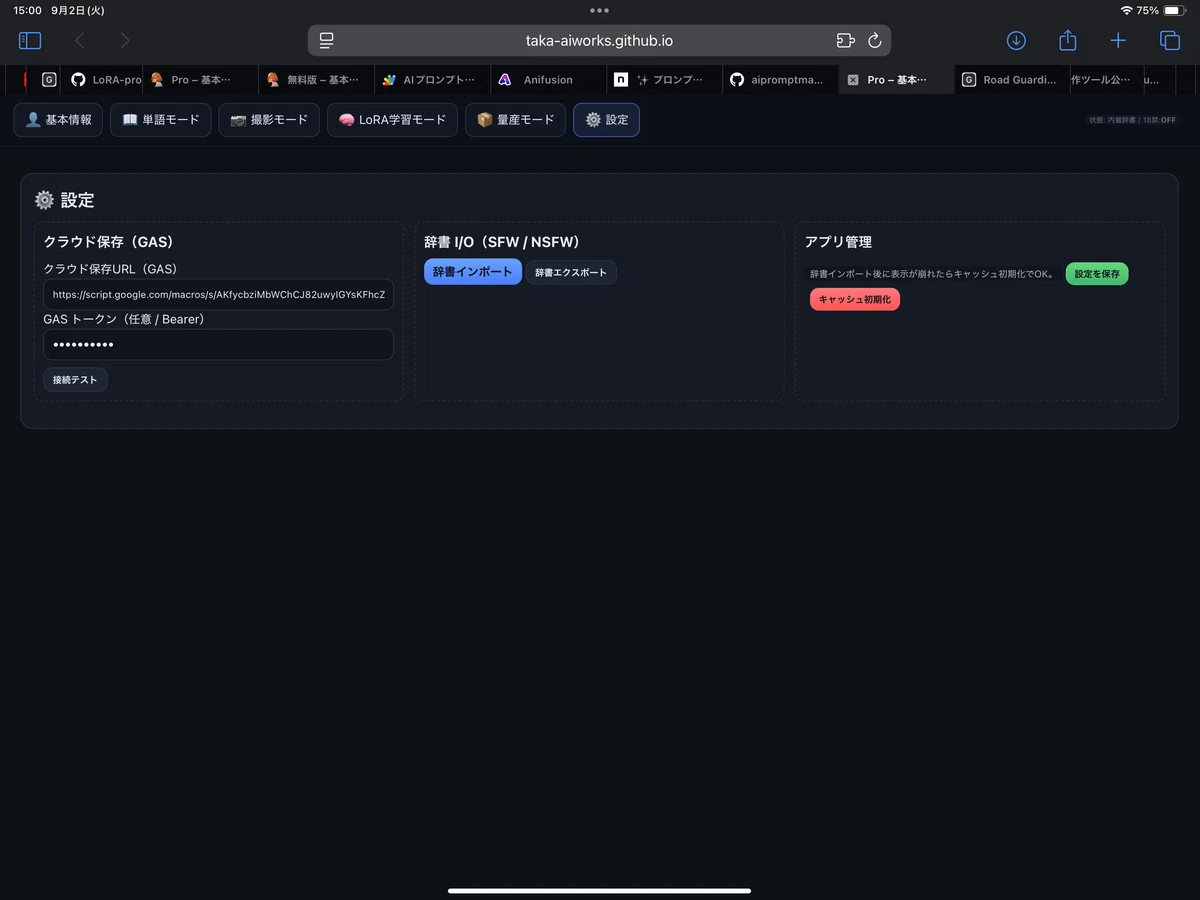
Task: Click the クラウド保存URL field
Action: [x=218, y=295]
